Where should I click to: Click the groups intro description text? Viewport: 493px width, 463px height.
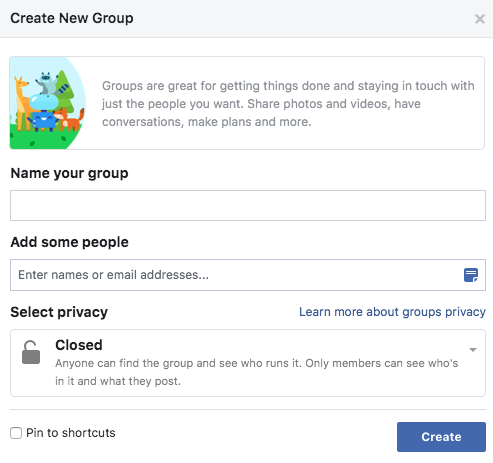[x=288, y=104]
